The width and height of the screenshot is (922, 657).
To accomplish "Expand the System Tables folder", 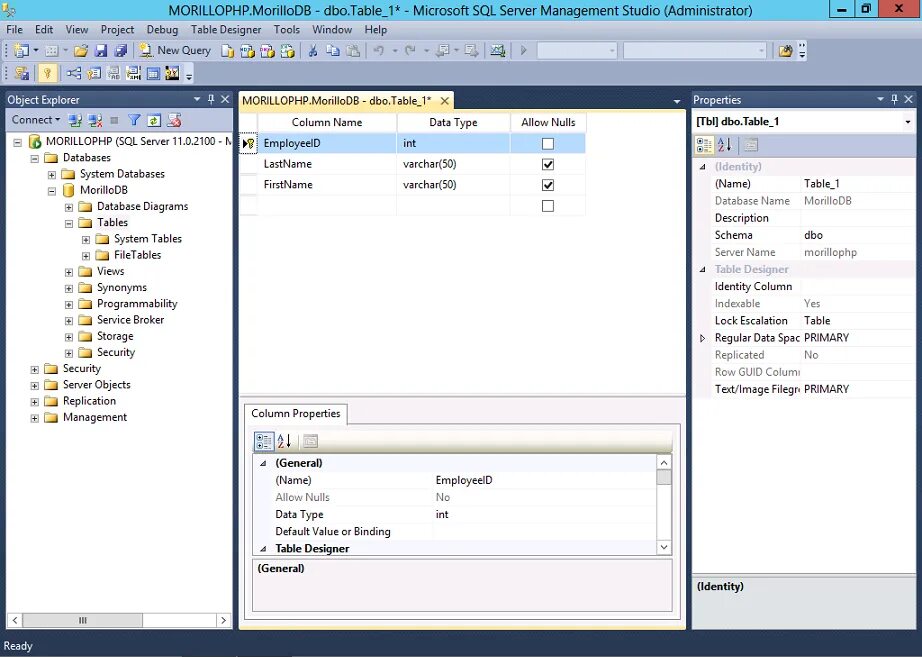I will click(x=86, y=239).
